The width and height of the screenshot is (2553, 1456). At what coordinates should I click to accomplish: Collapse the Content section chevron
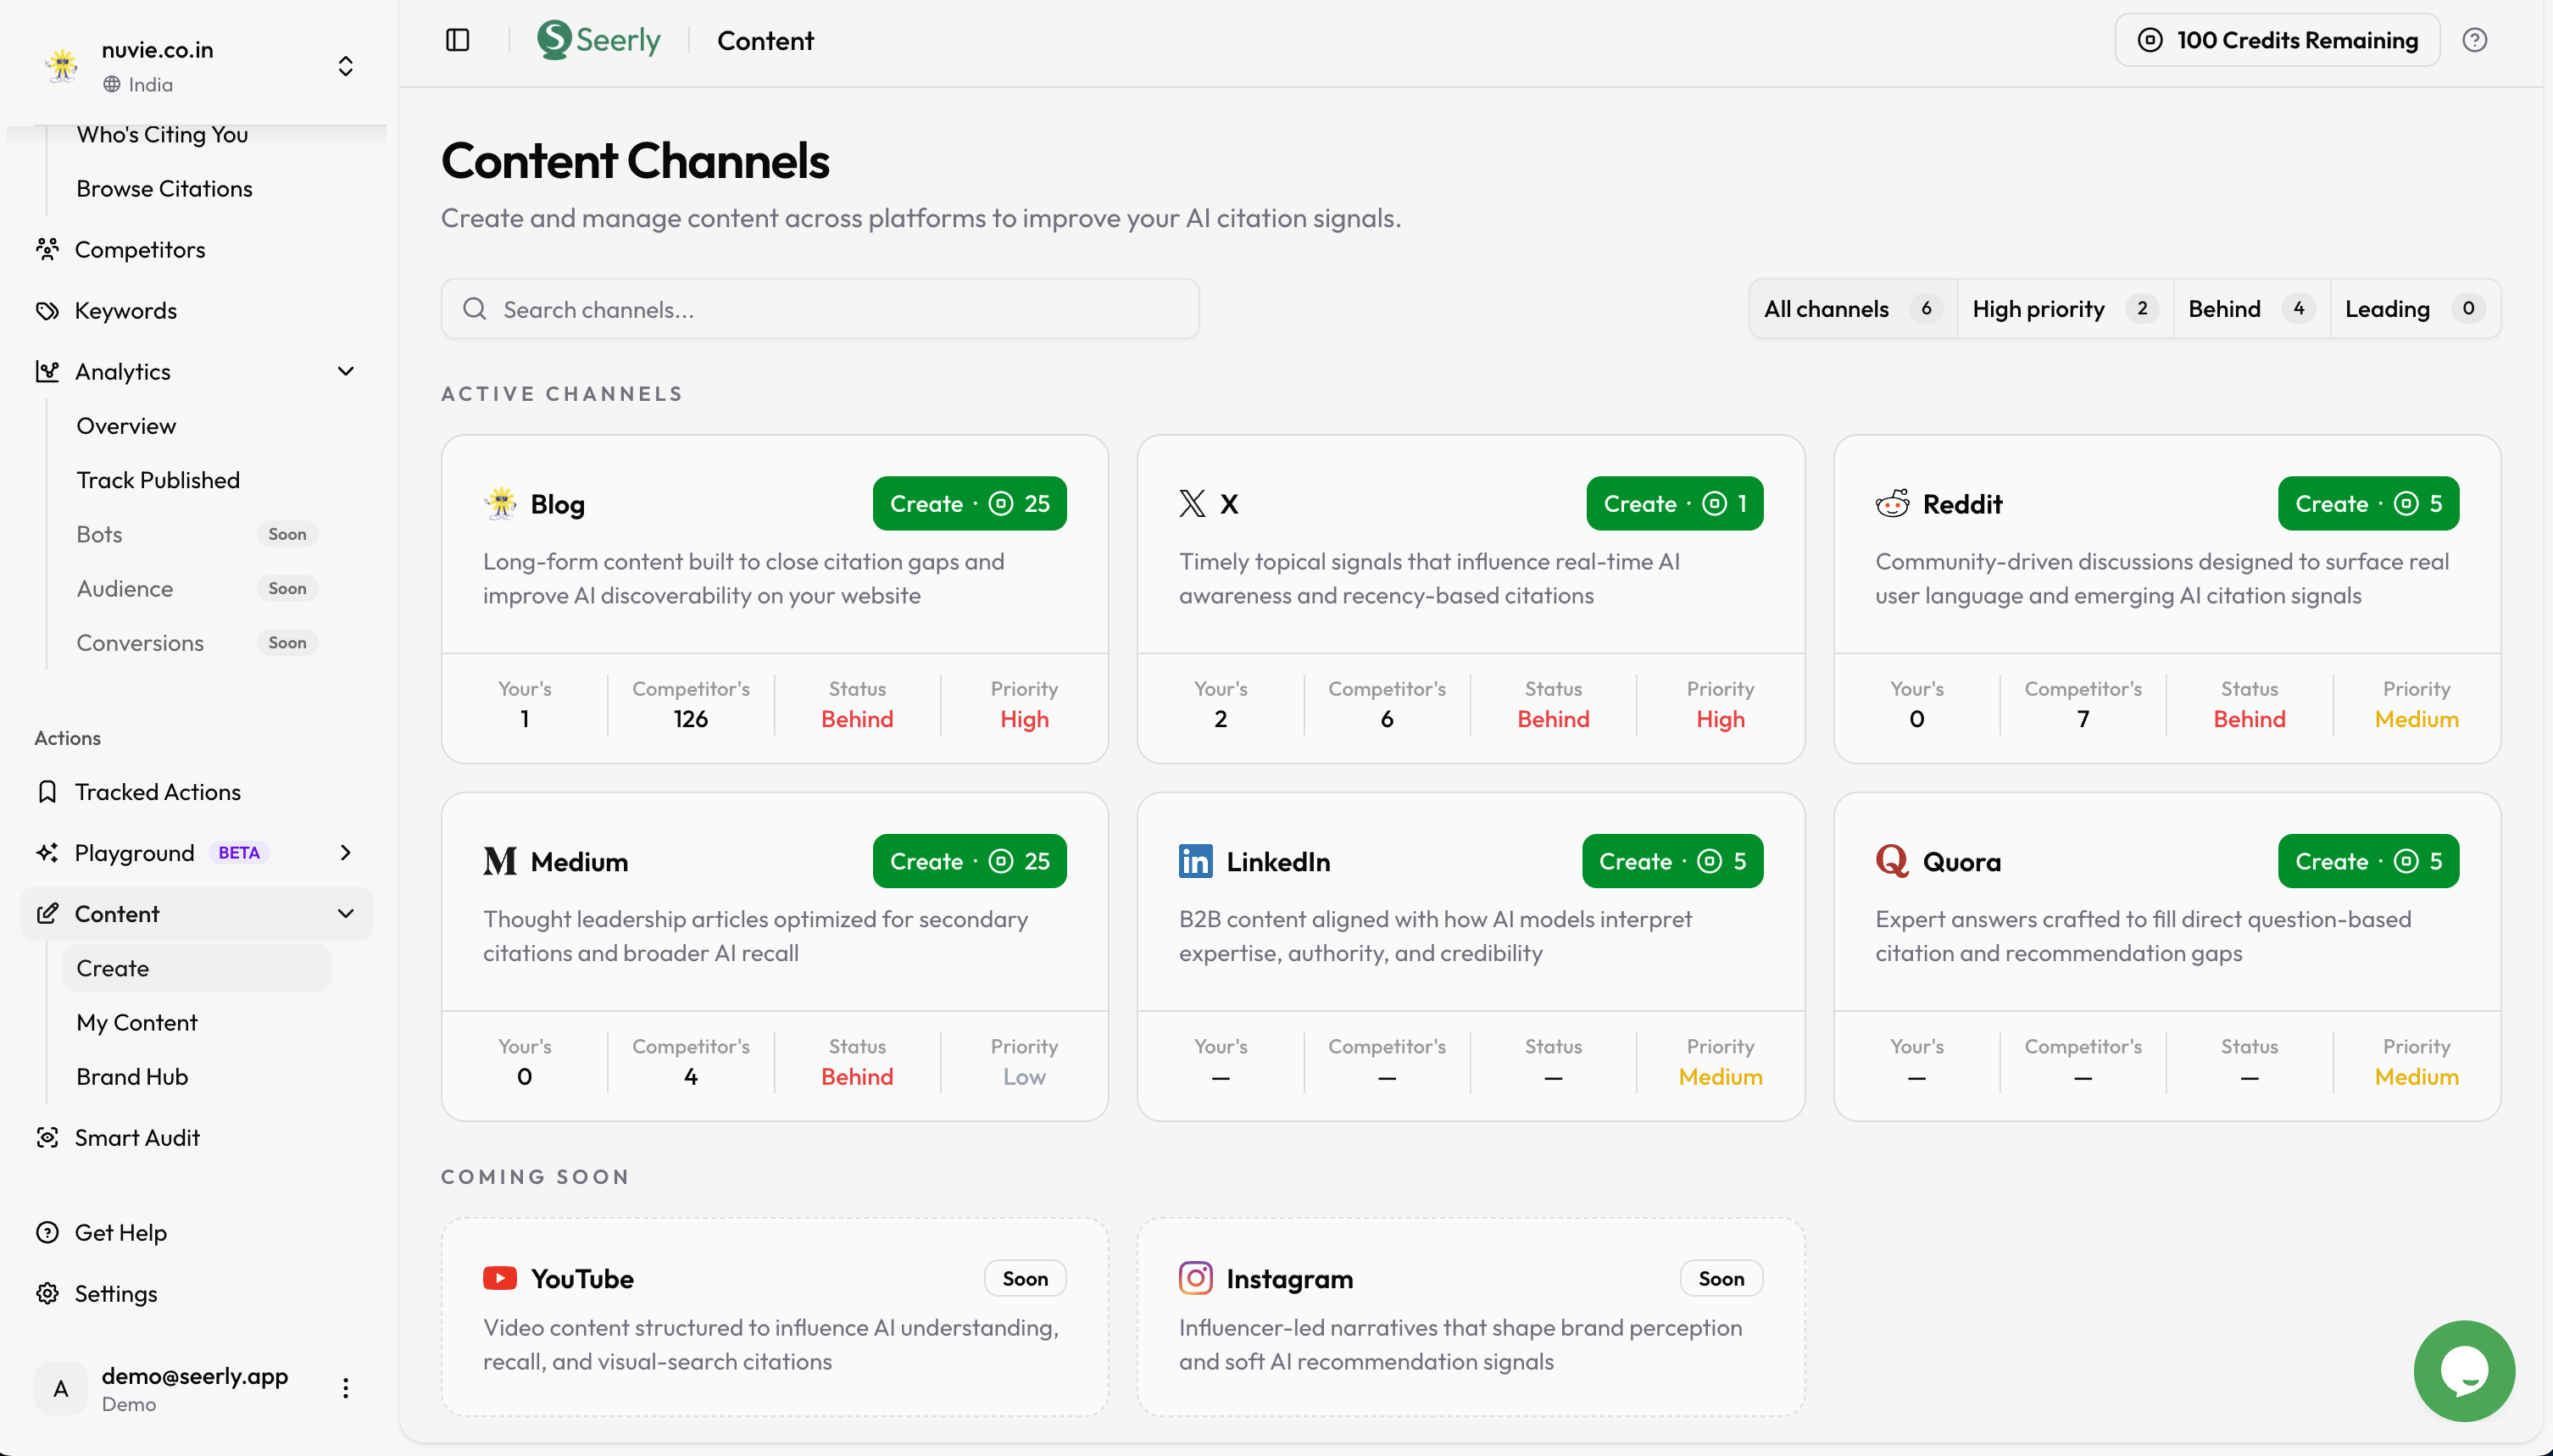[345, 913]
